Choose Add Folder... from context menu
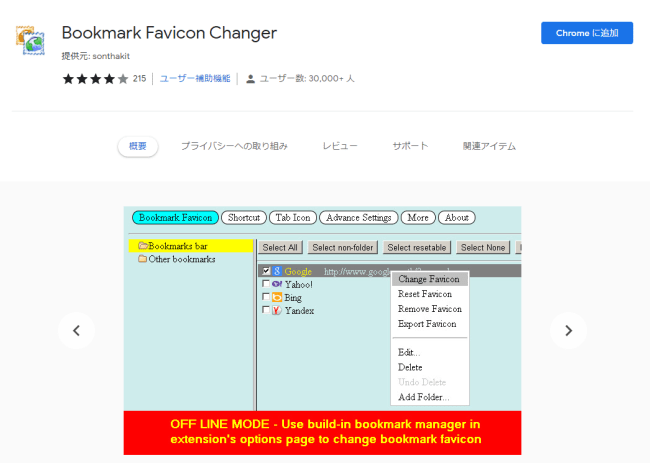Image resolution: width=650 pixels, height=463 pixels. click(423, 397)
